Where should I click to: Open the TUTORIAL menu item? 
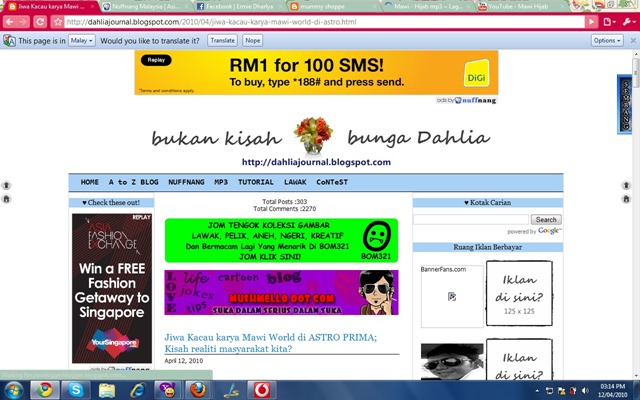click(x=256, y=182)
